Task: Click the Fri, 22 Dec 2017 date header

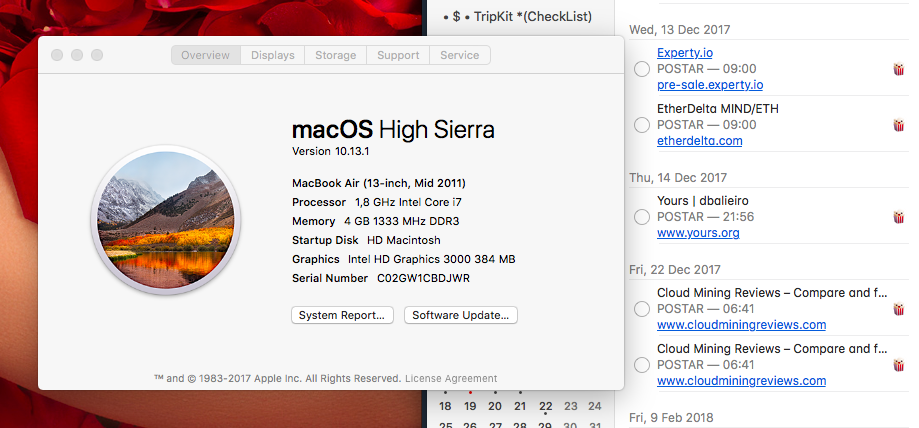Action: [675, 270]
